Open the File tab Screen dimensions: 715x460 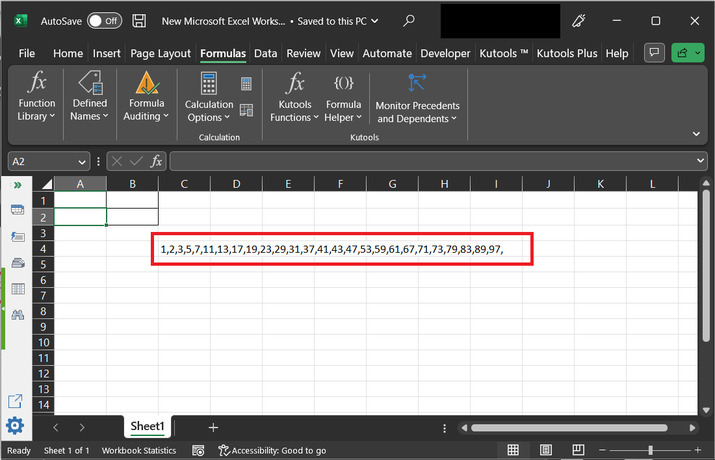[x=27, y=53]
